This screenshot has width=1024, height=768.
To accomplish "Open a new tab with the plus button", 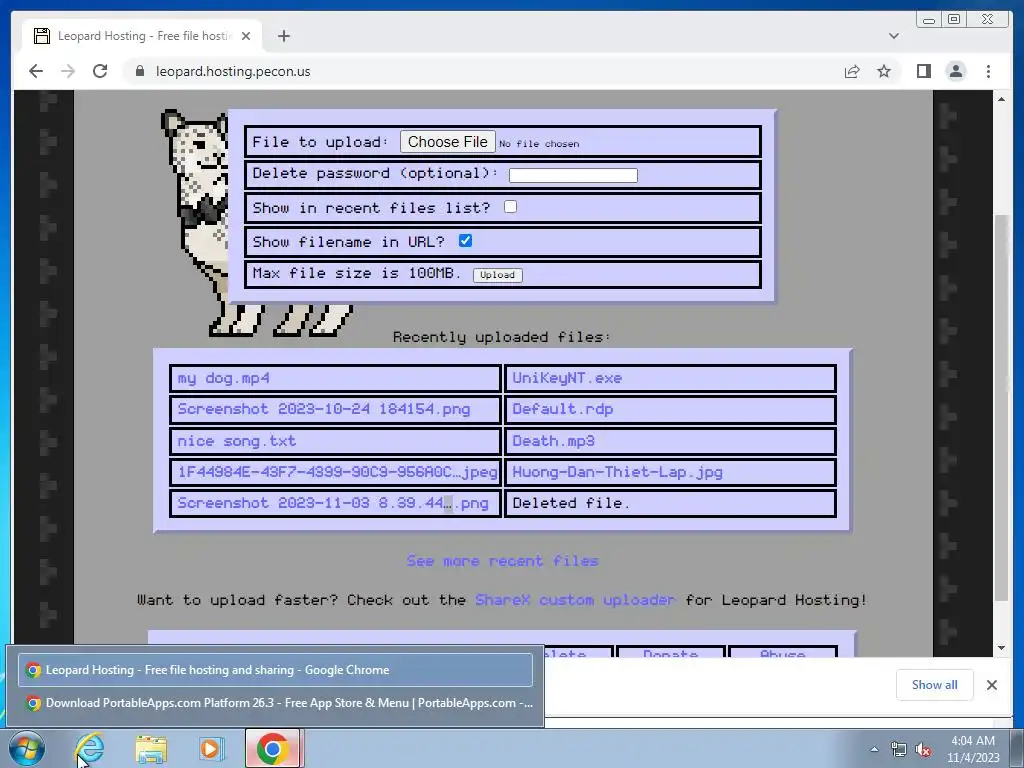I will click(283, 36).
